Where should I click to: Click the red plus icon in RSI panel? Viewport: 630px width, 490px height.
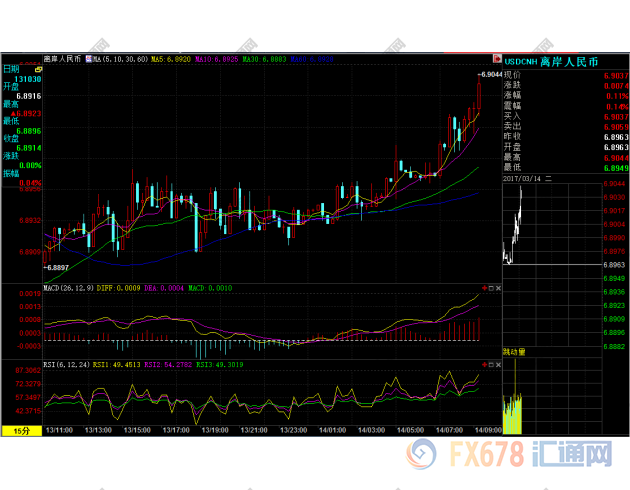coord(483,365)
